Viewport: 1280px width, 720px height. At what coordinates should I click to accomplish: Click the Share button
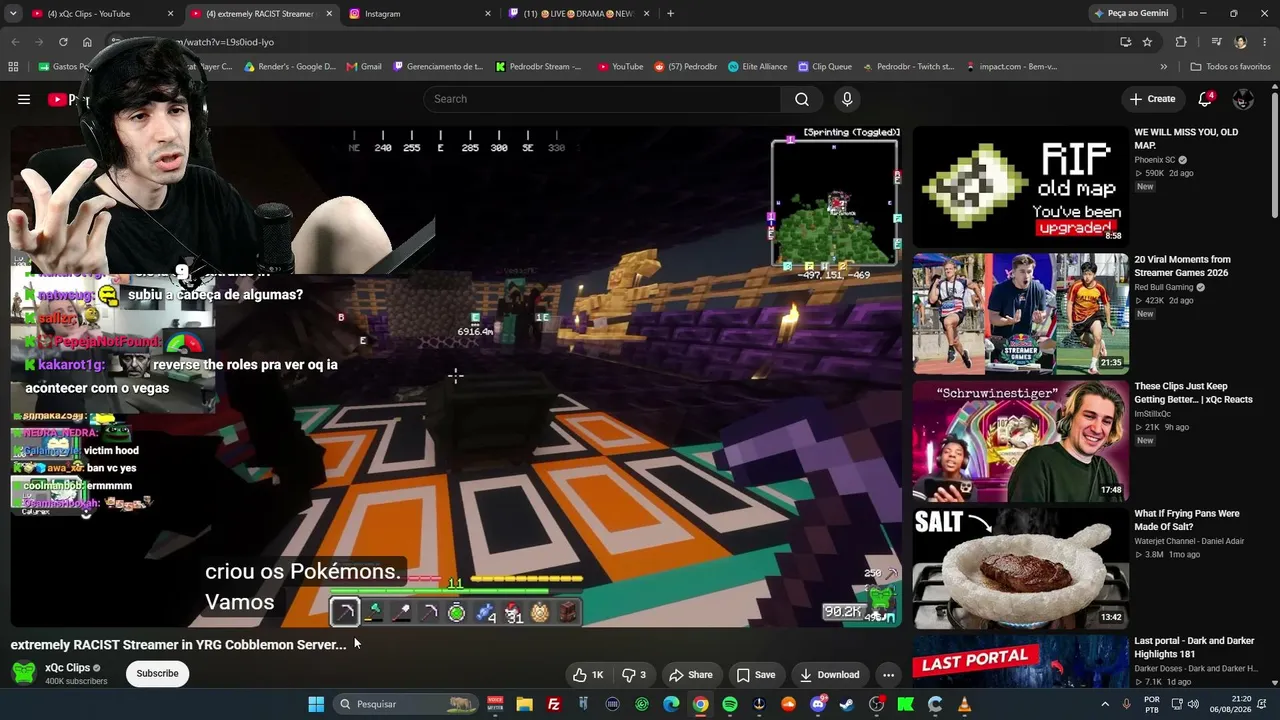point(690,675)
